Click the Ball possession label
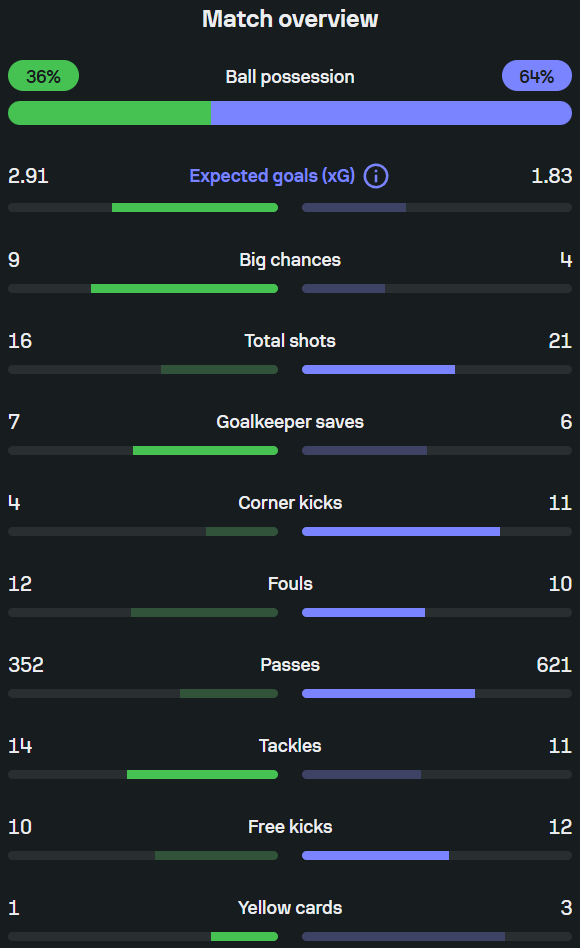 290,77
